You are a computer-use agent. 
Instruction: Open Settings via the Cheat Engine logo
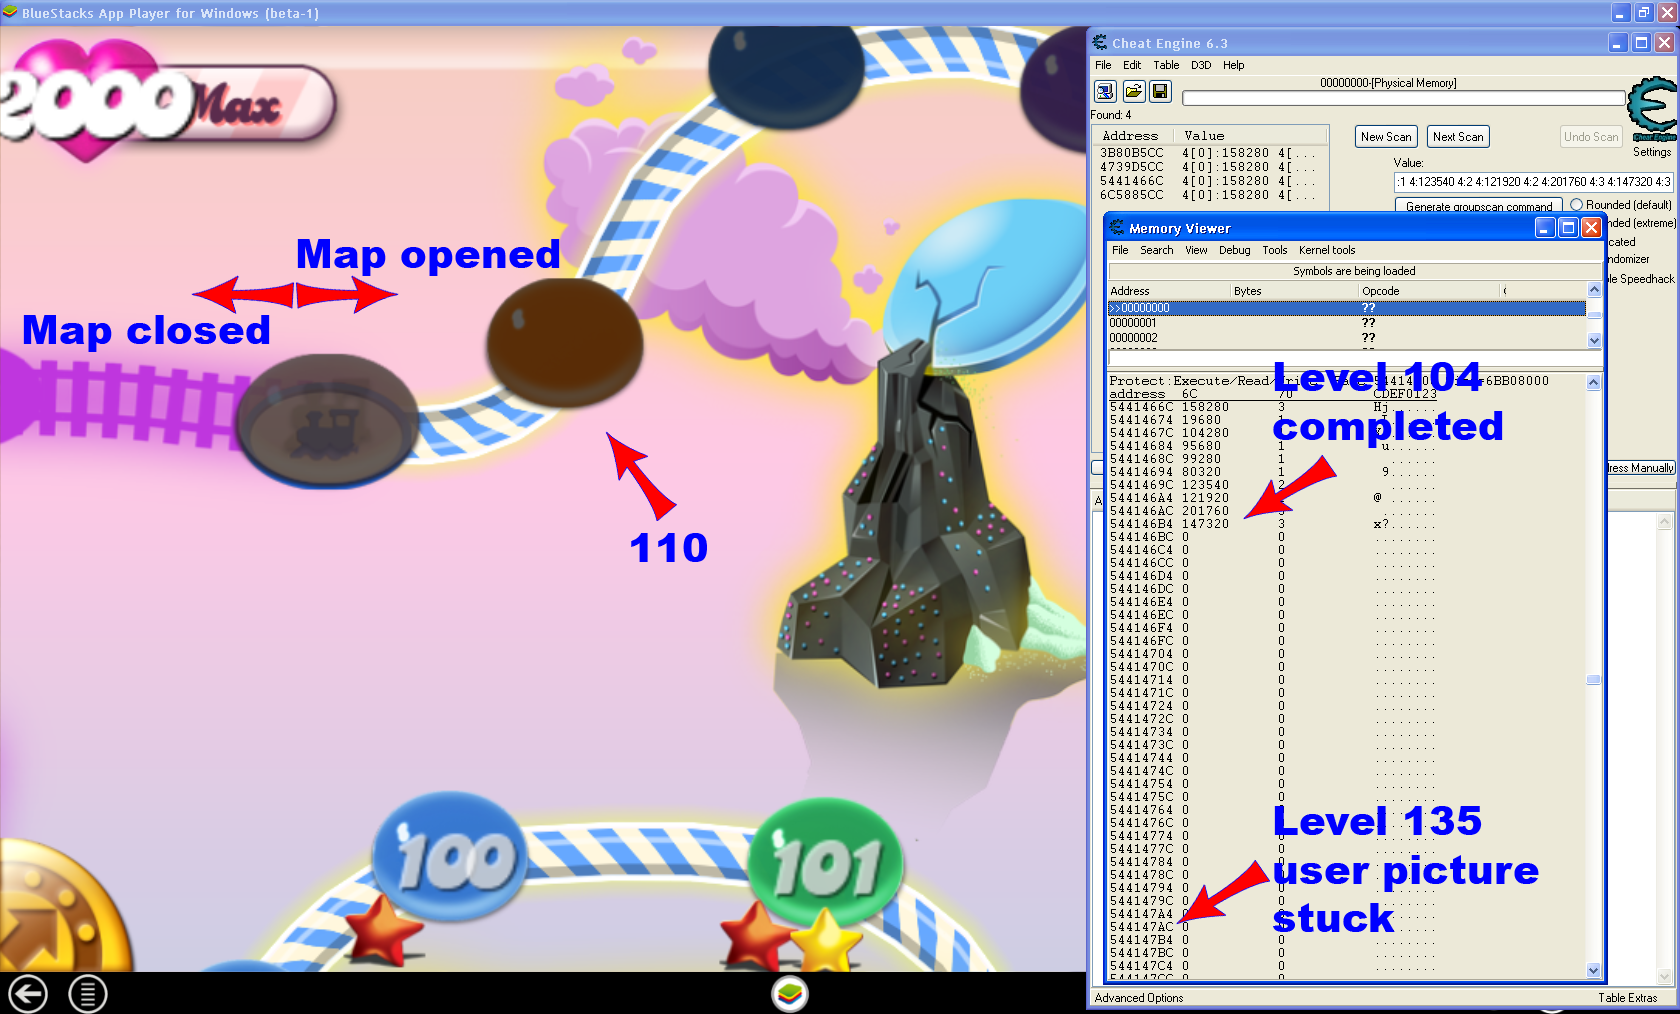1652,112
